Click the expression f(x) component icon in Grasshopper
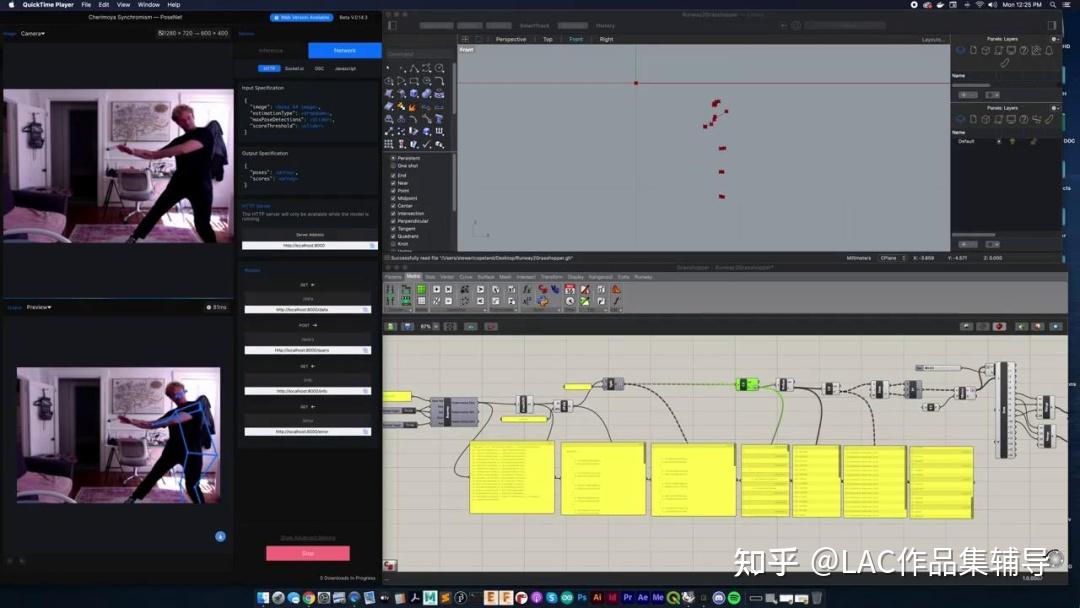This screenshot has width=1080, height=608. point(525,289)
